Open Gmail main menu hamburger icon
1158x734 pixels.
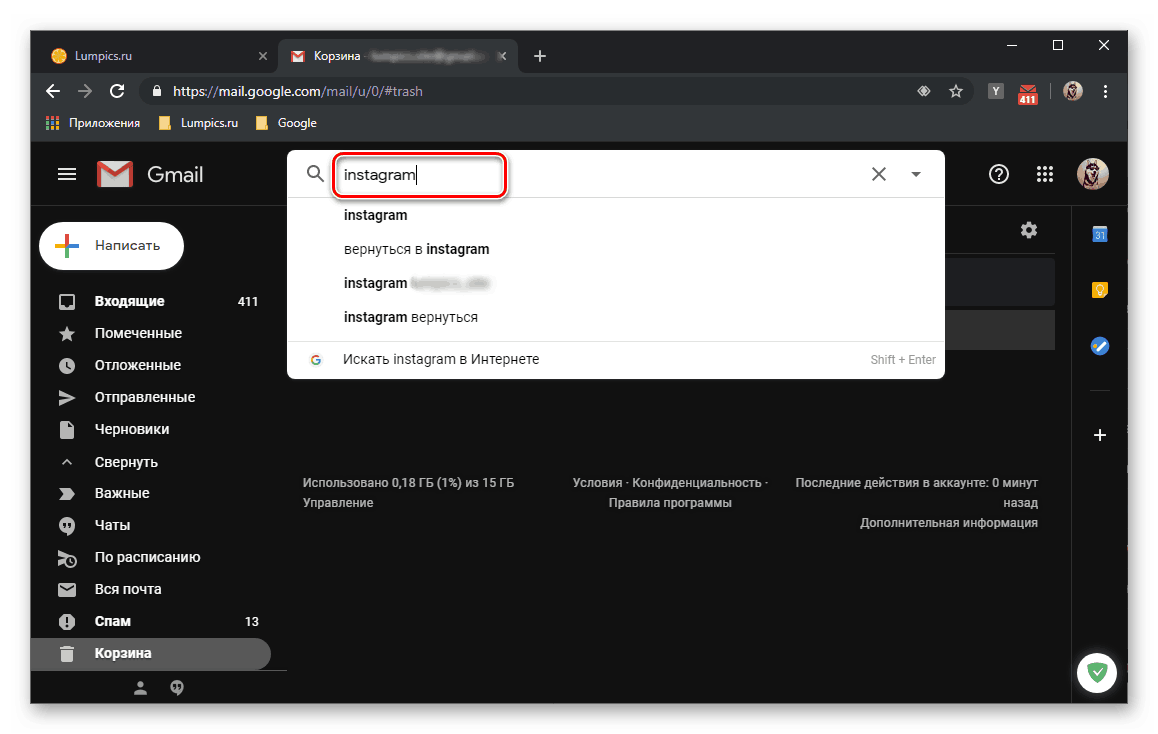[67, 174]
